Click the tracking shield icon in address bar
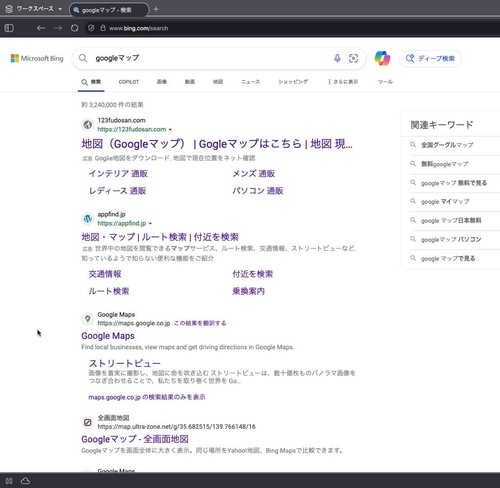The image size is (500, 488). tap(91, 28)
